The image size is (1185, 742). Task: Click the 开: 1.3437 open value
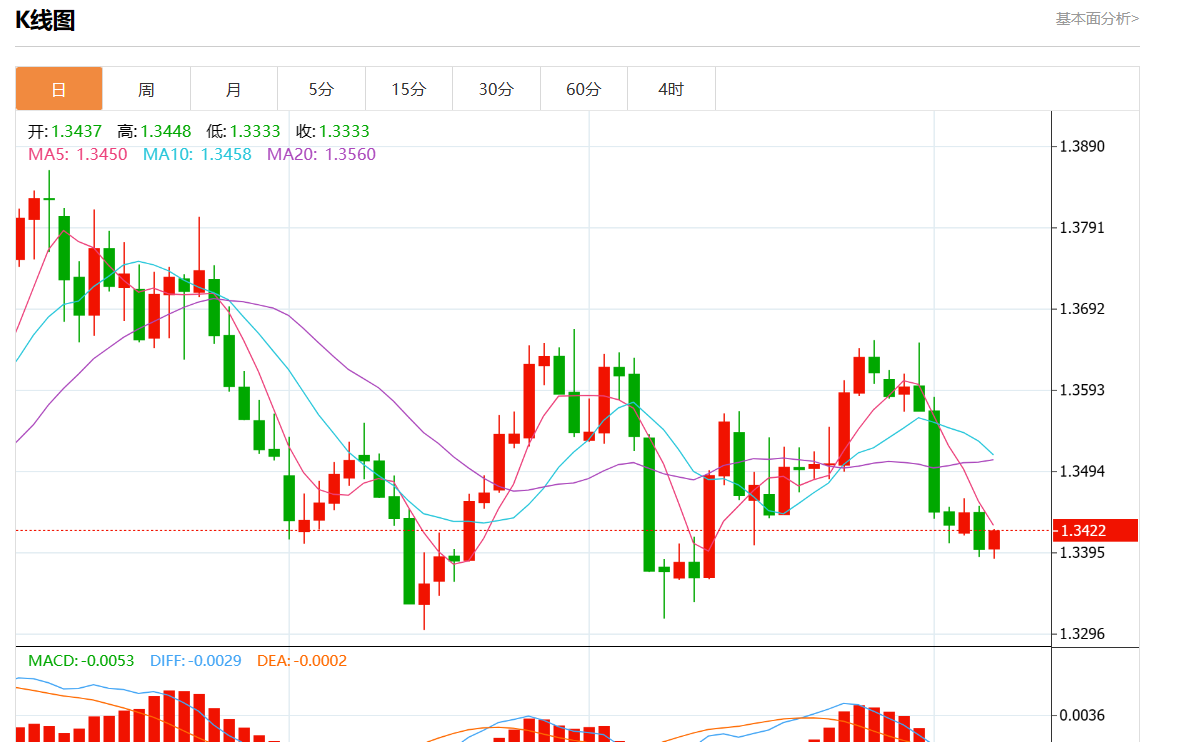click(65, 131)
